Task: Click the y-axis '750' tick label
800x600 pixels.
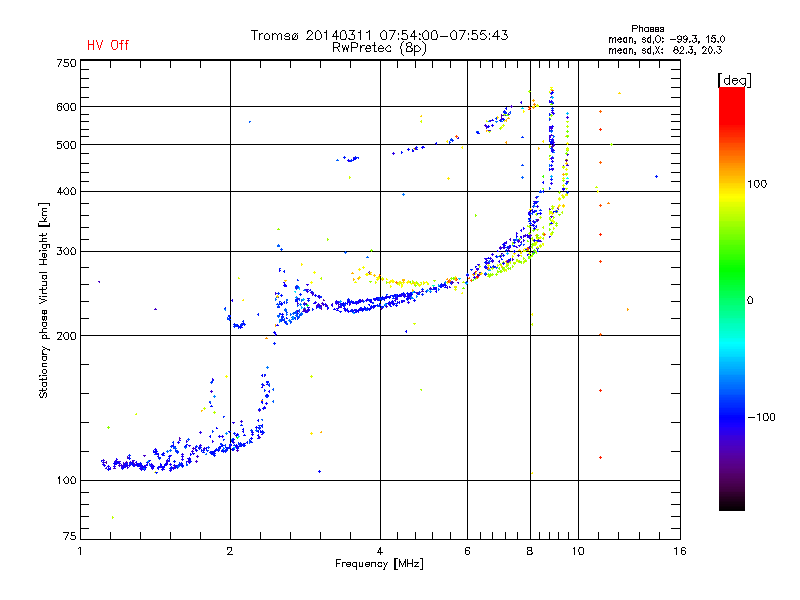Action: click(x=66, y=63)
